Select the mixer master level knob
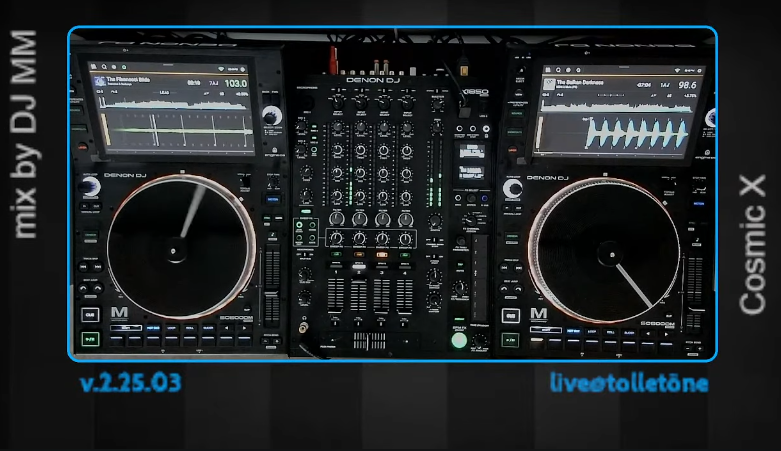This screenshot has height=451, width=781. pyautogui.click(x=437, y=104)
